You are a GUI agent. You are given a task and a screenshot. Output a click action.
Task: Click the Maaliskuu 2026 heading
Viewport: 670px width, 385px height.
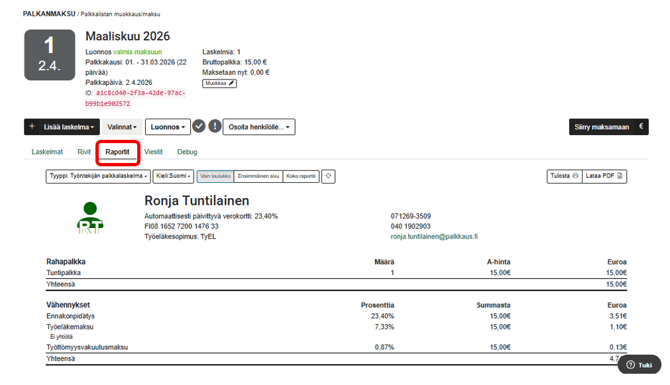128,36
